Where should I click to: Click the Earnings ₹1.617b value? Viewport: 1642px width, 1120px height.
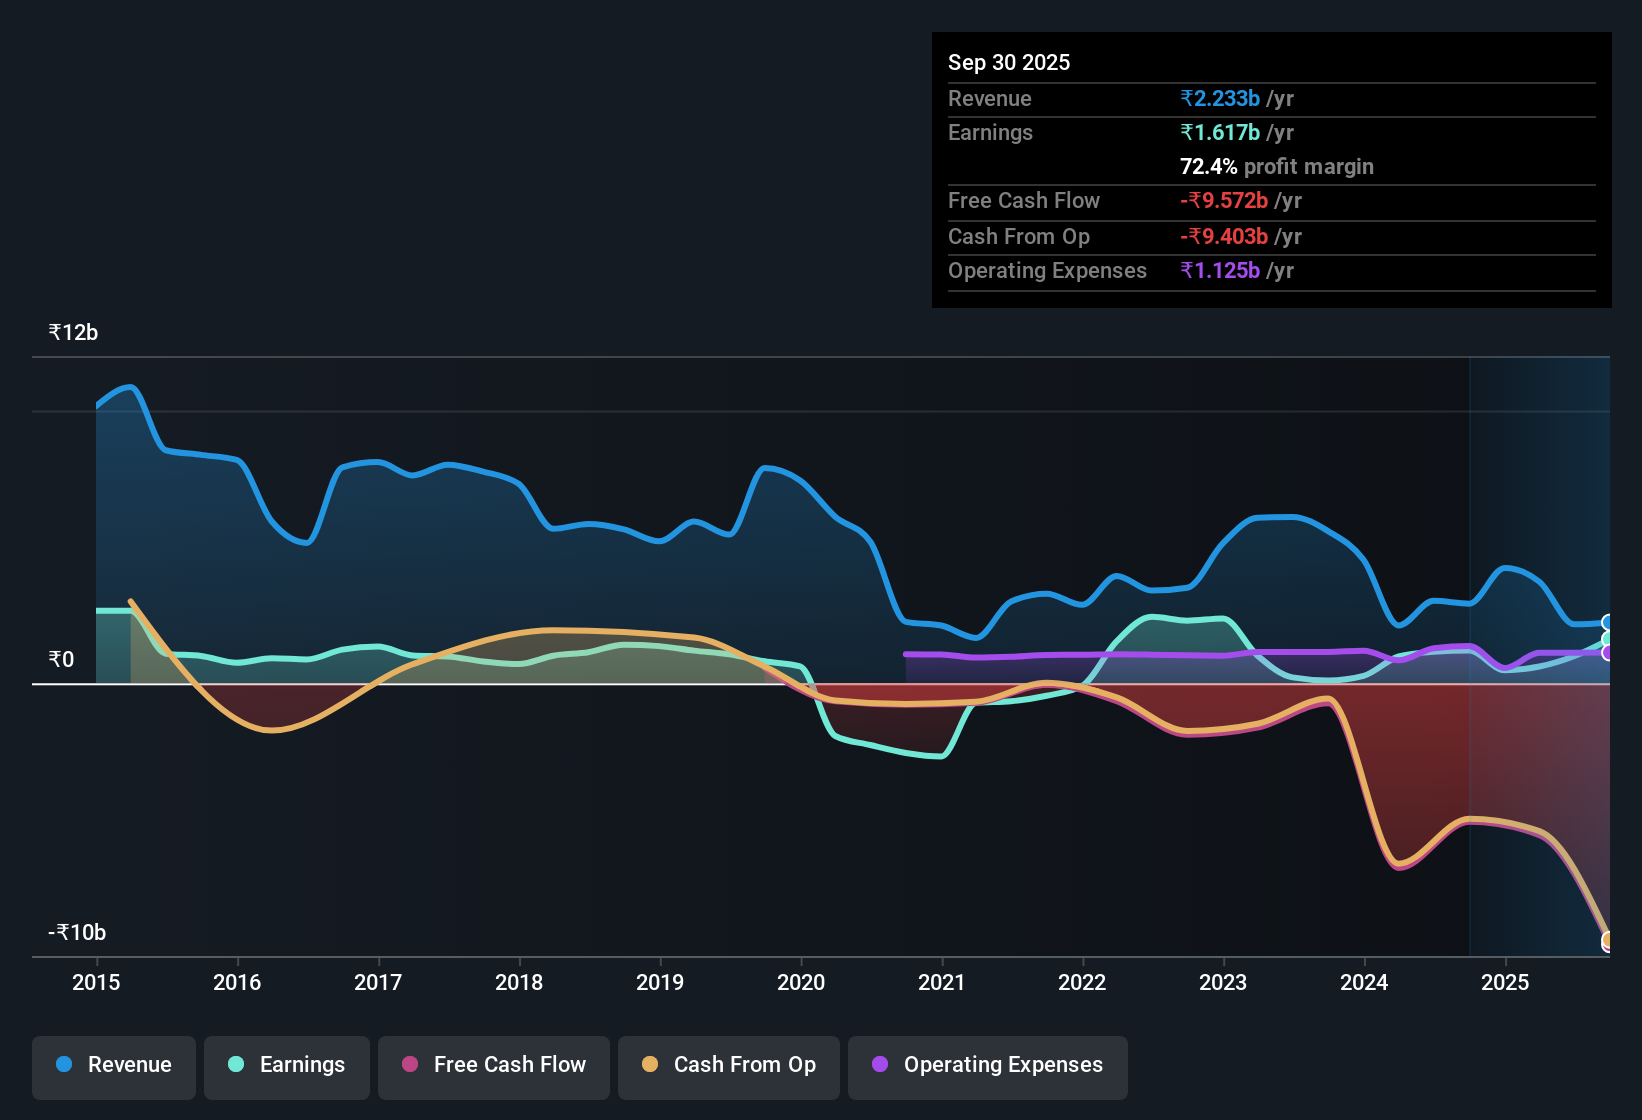click(1219, 132)
